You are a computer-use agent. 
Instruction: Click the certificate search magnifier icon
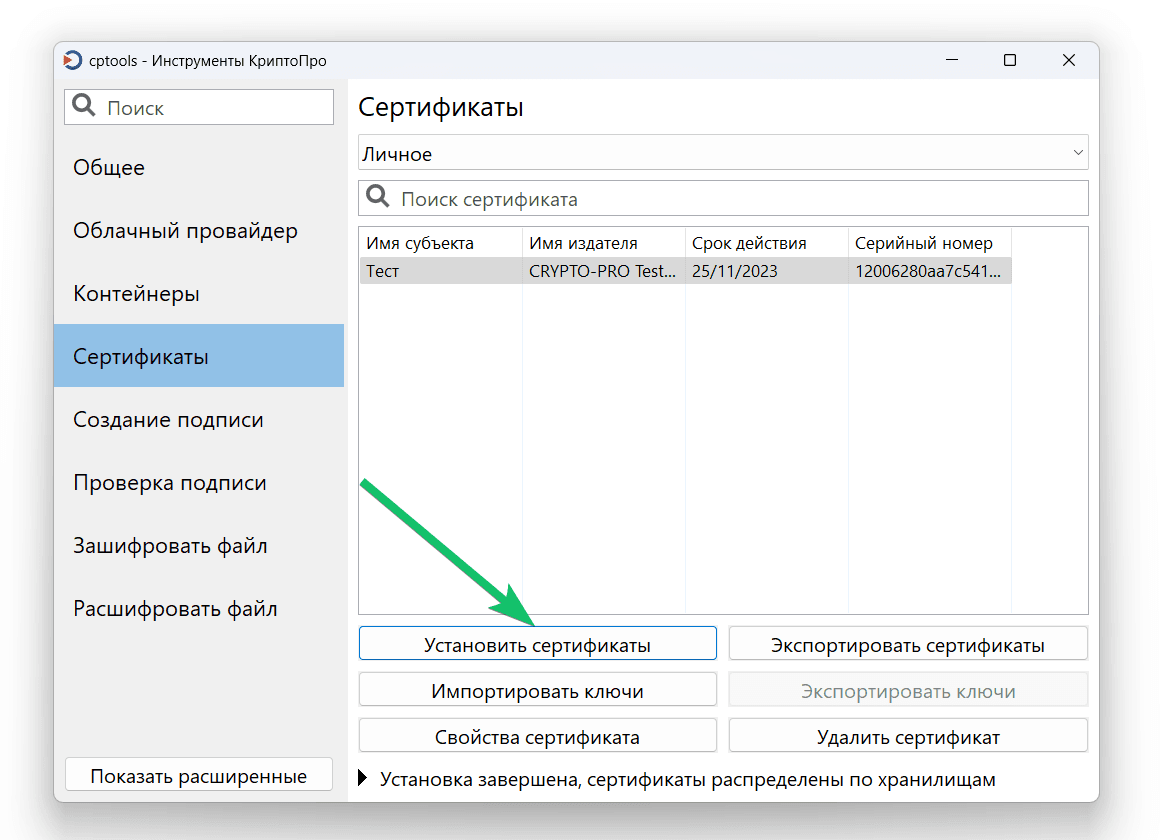[x=378, y=197]
